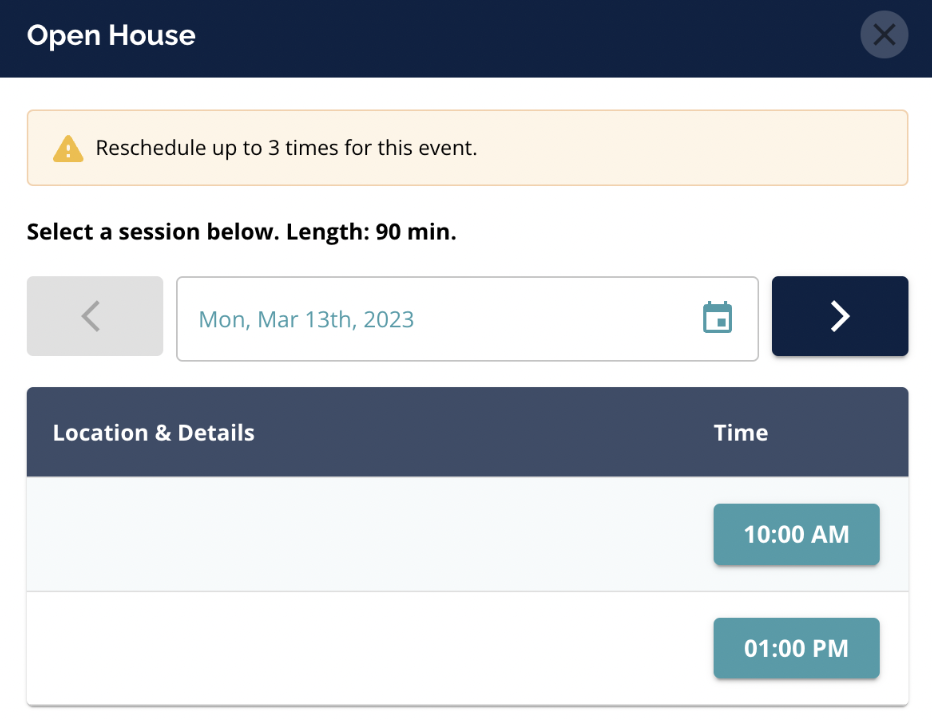Select the 10:00 AM session
The height and width of the screenshot is (720, 932).
click(x=796, y=535)
